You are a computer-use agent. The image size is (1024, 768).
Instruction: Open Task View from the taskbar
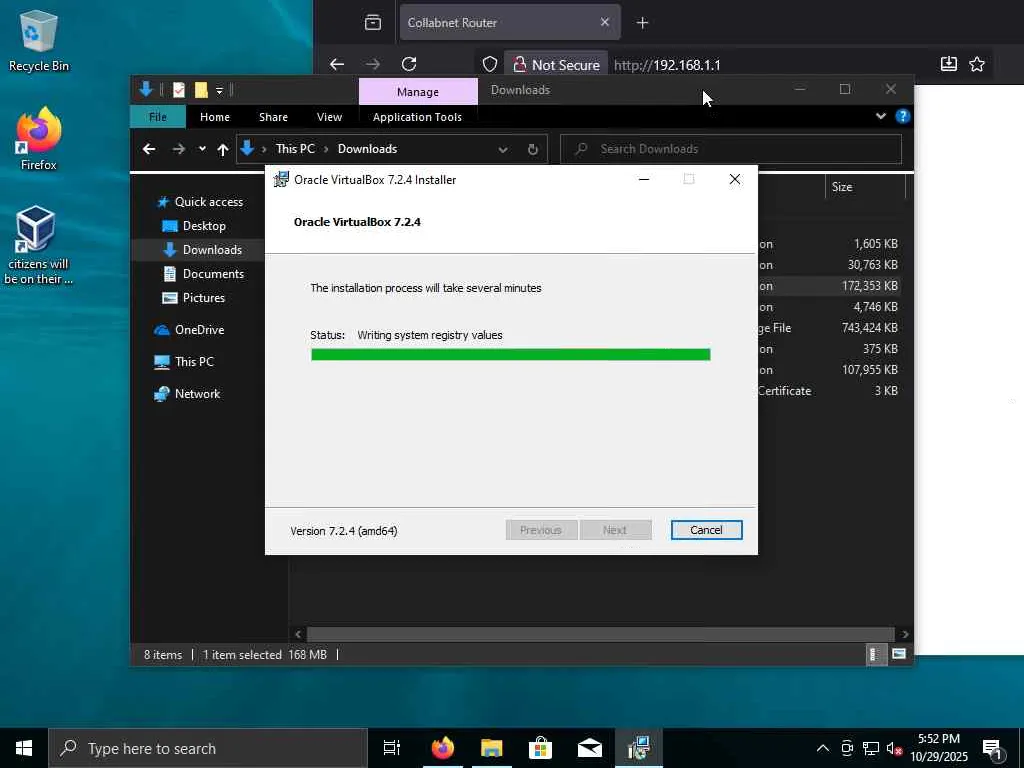[391, 748]
